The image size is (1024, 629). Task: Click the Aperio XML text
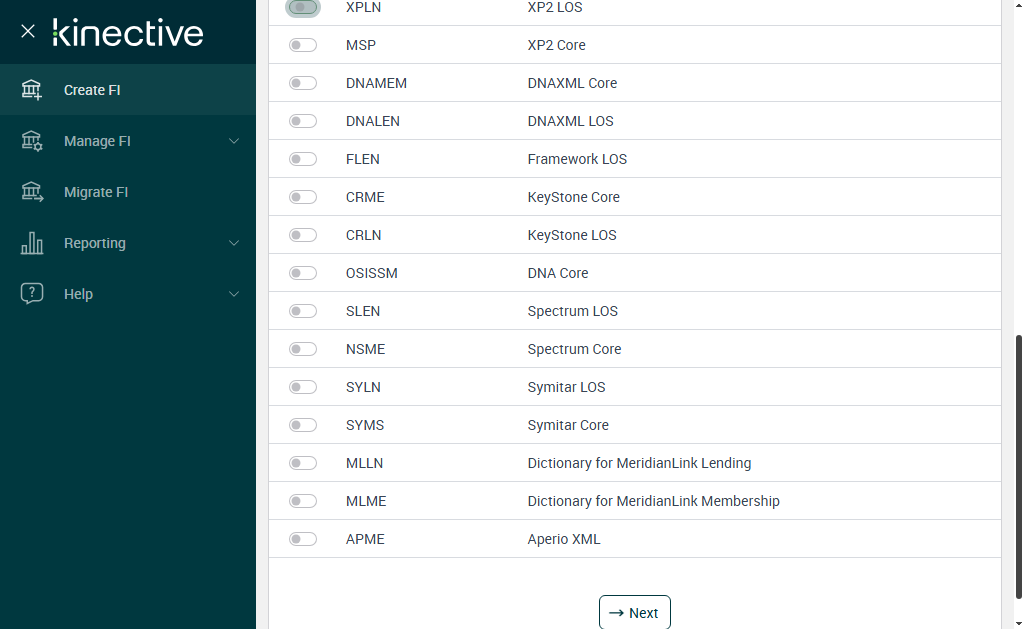564,539
